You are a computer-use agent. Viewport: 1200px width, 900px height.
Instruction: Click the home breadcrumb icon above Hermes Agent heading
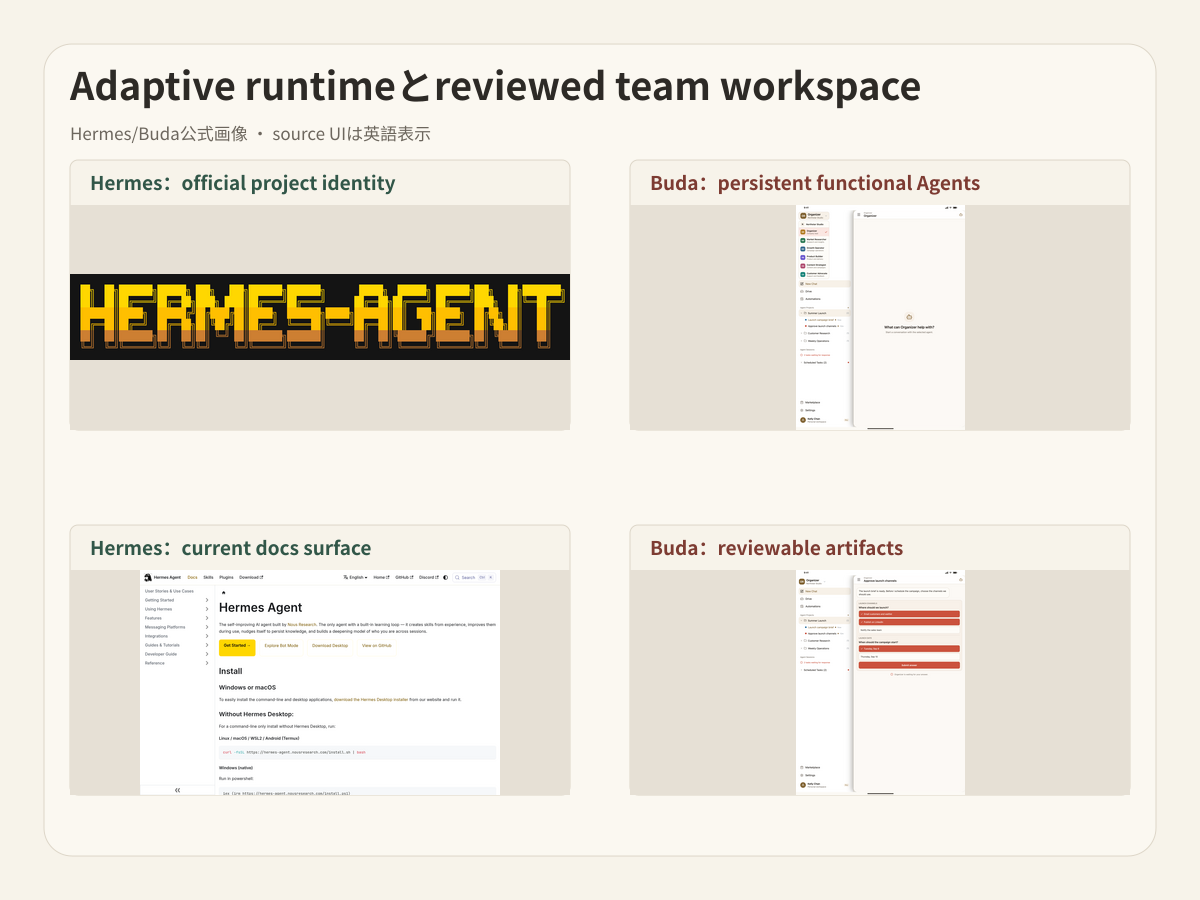pos(224,592)
